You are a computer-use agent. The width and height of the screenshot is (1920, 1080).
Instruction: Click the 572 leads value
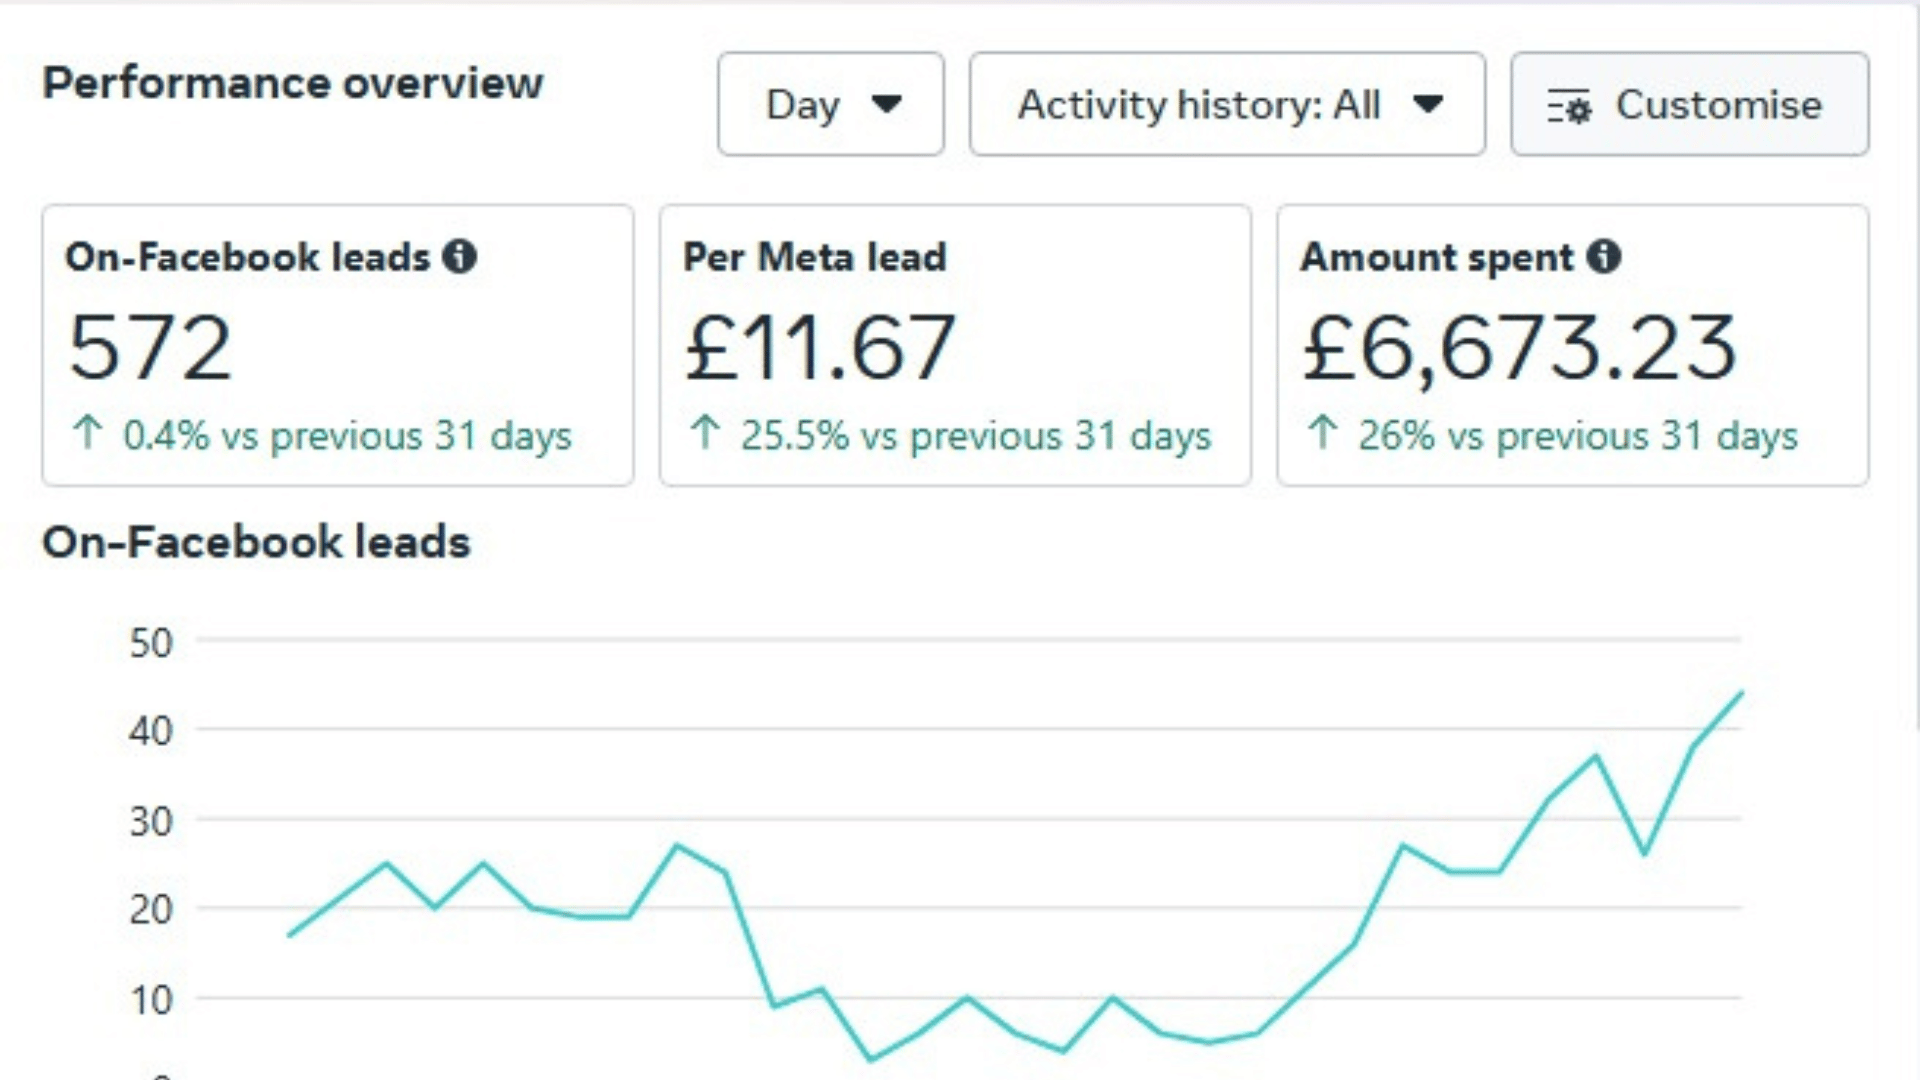150,348
